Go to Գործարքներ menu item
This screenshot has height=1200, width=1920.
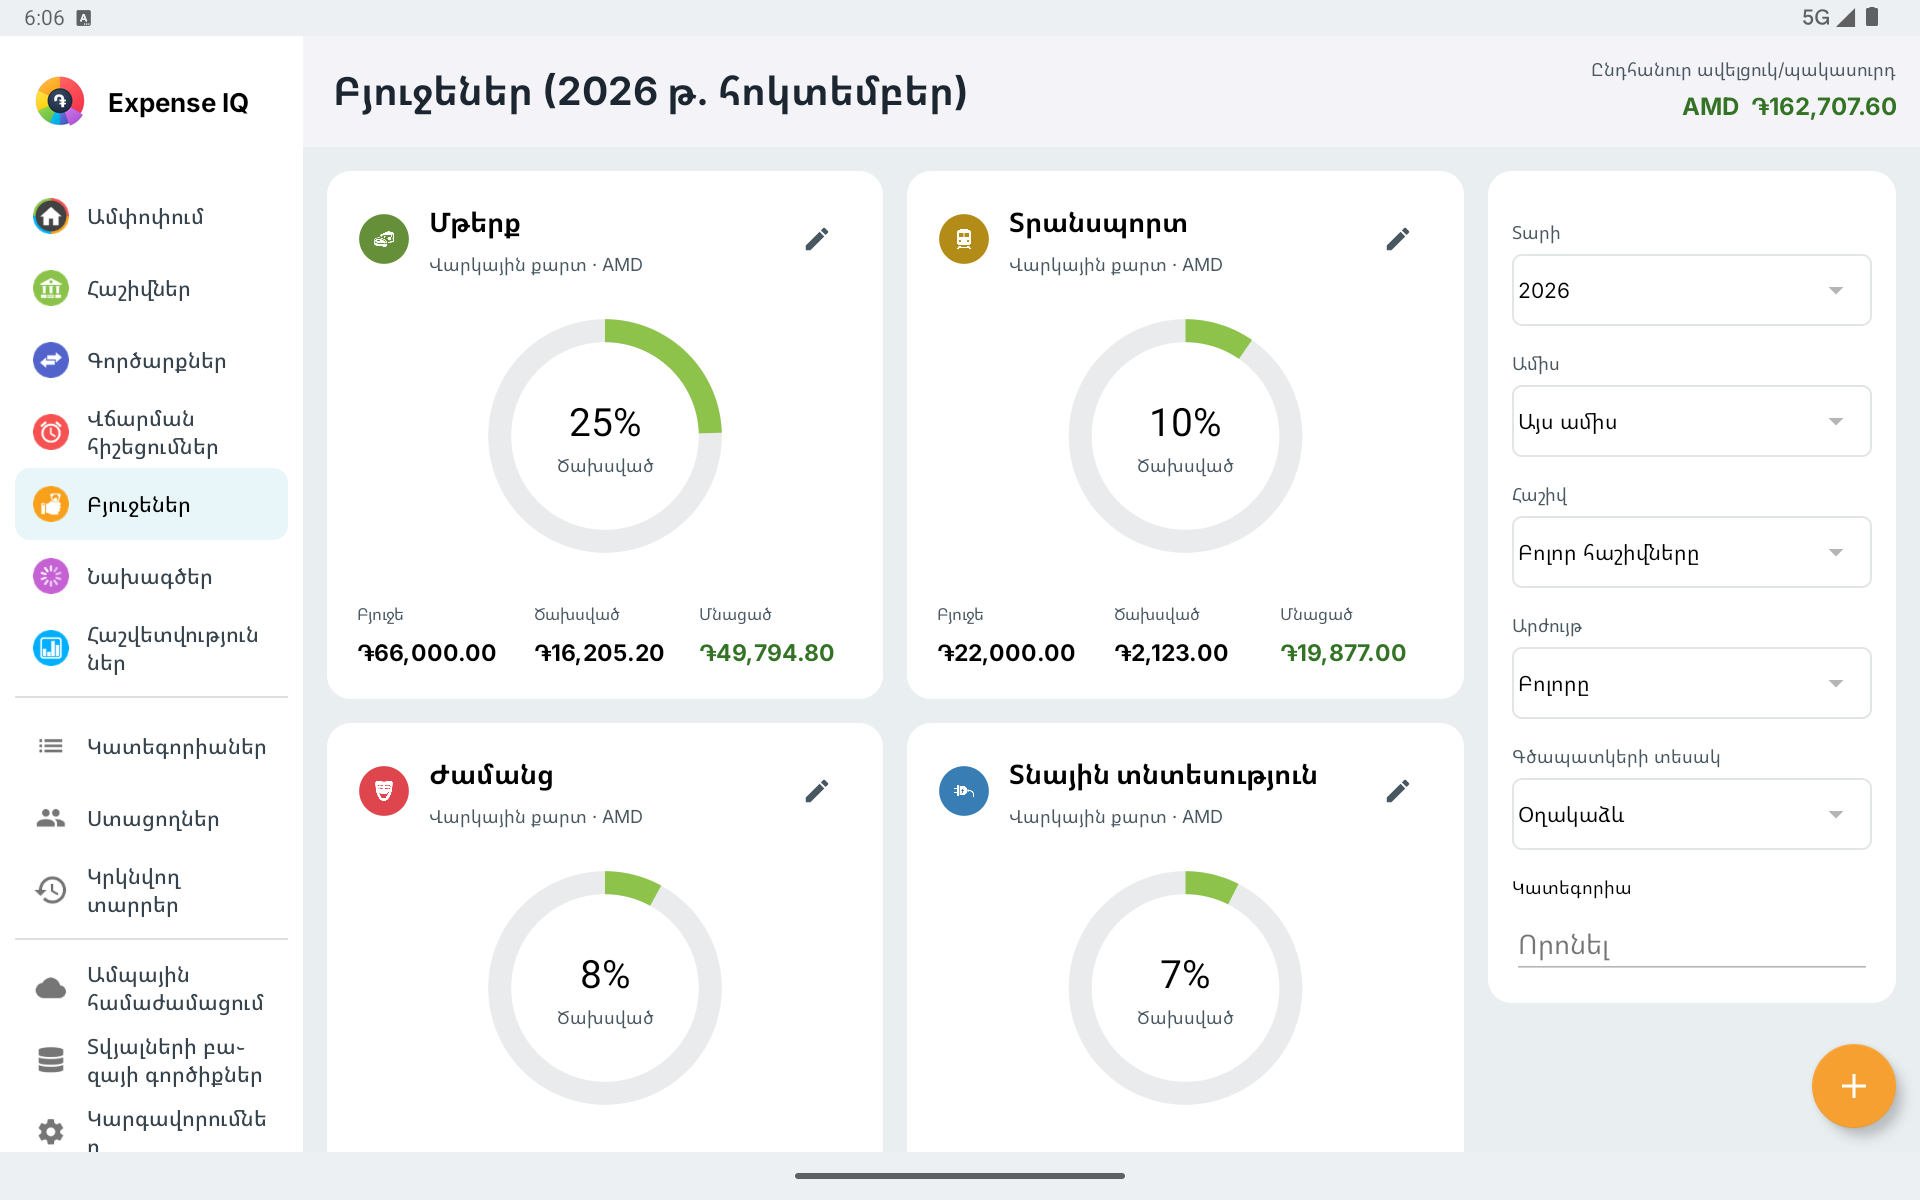[151, 360]
